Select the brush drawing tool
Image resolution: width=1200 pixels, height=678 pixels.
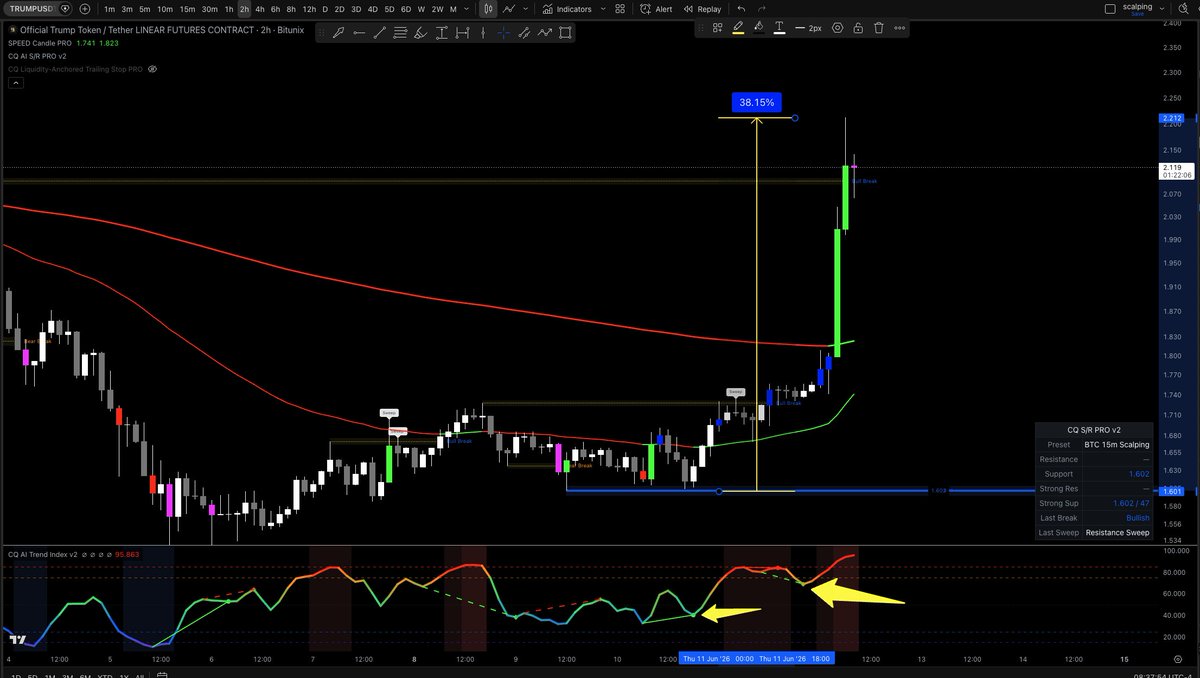(x=339, y=32)
